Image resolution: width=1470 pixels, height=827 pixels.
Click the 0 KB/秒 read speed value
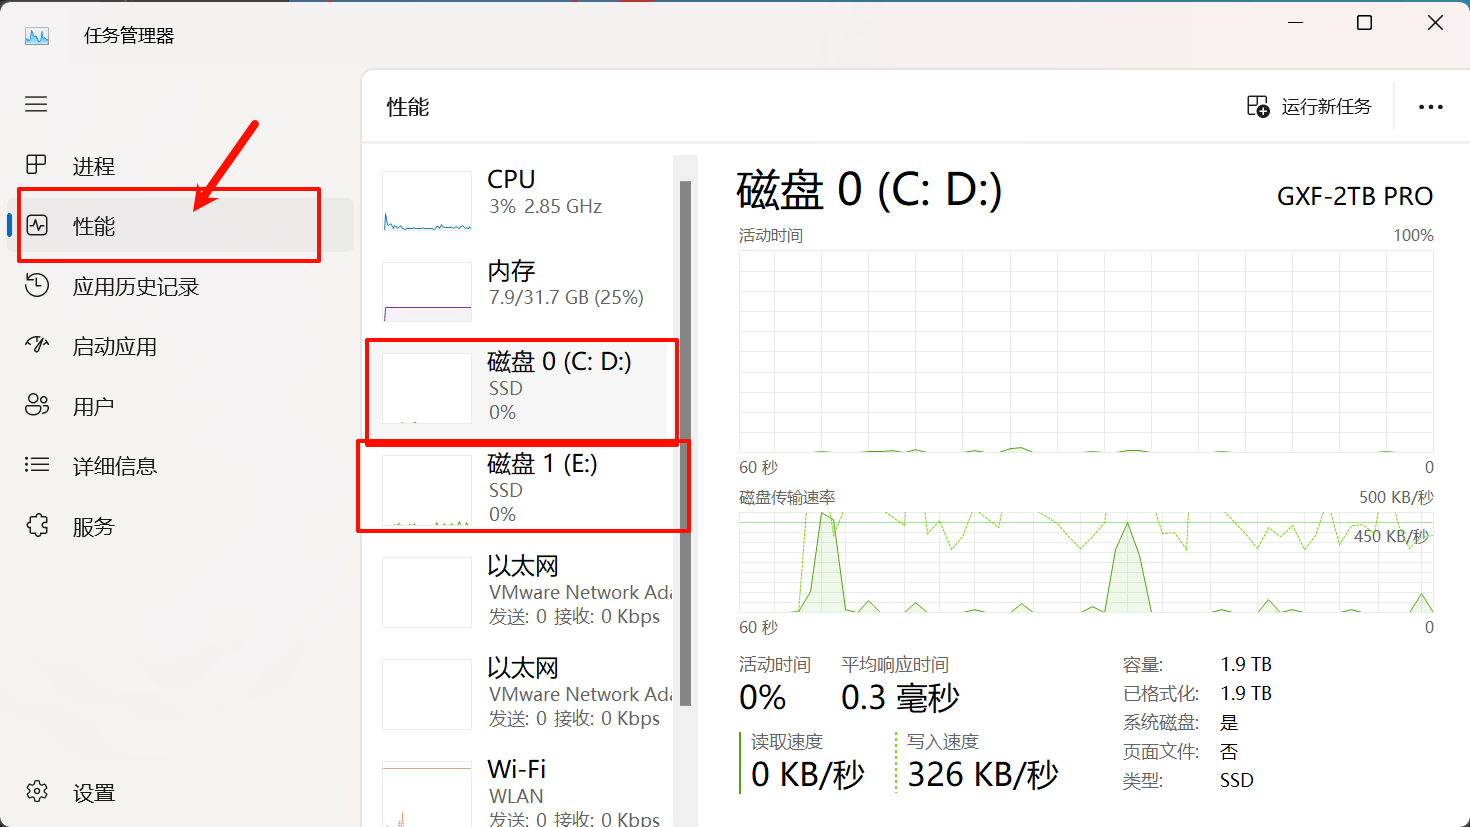(808, 775)
